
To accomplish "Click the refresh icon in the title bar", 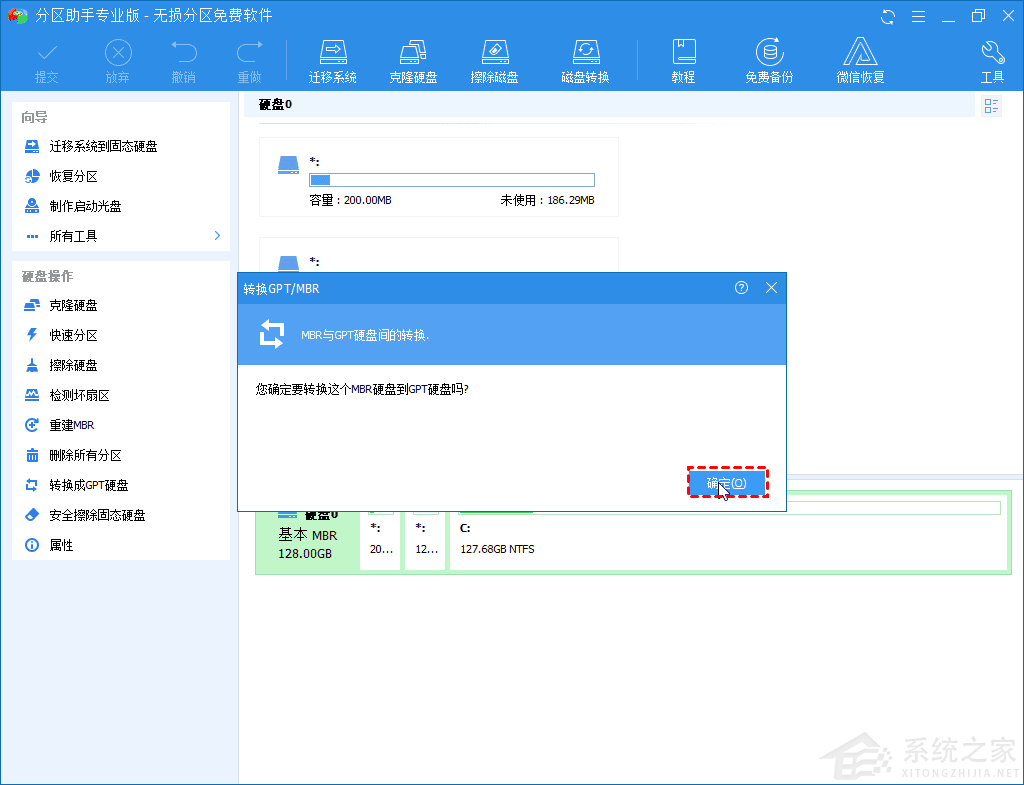I will [888, 16].
